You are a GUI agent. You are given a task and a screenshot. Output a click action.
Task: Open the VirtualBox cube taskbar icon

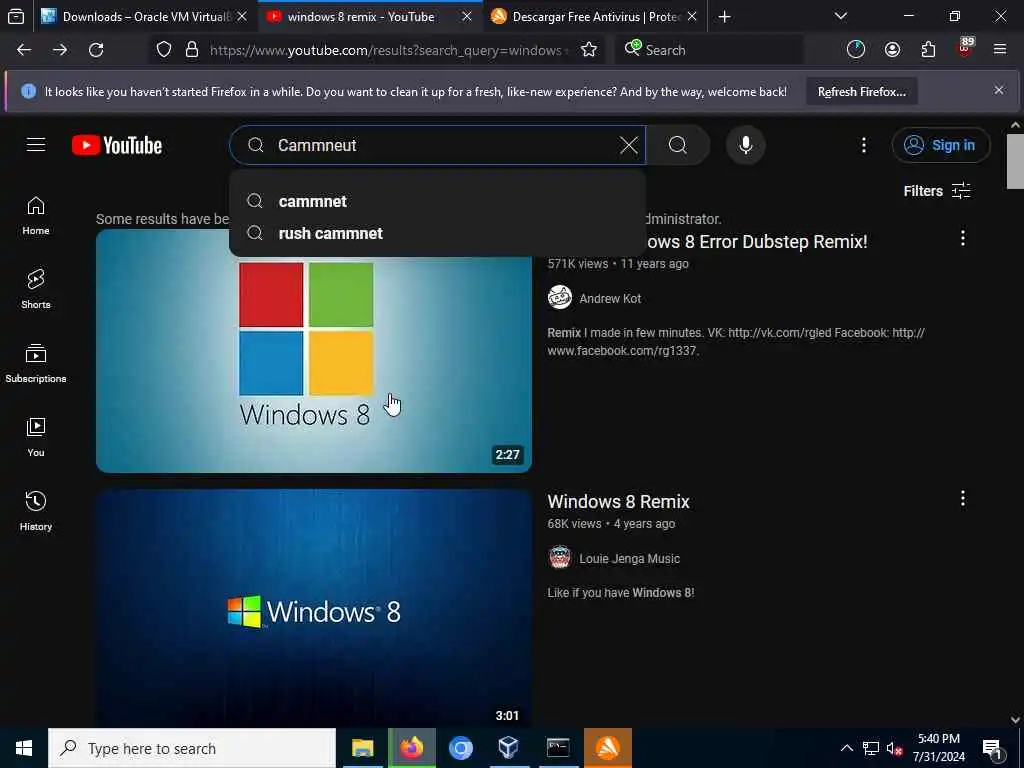[x=509, y=748]
